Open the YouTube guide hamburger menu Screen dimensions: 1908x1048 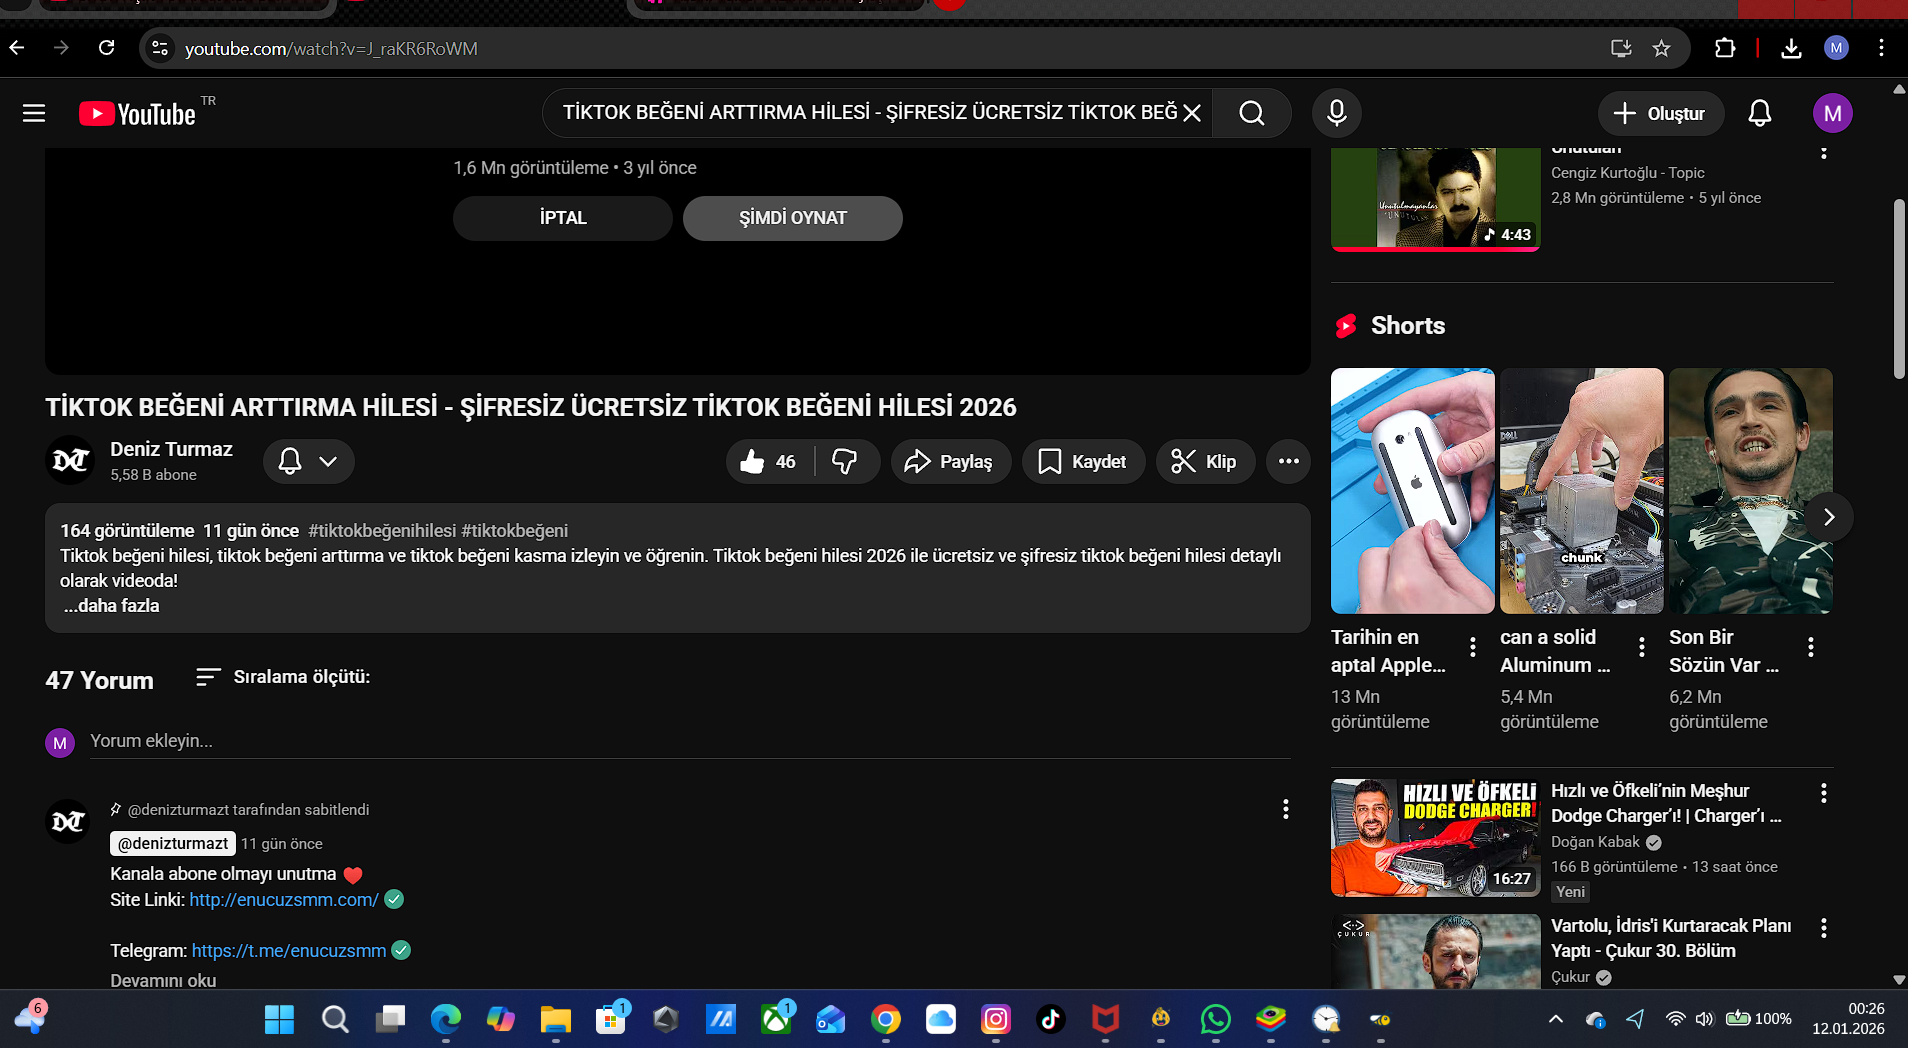coord(34,113)
